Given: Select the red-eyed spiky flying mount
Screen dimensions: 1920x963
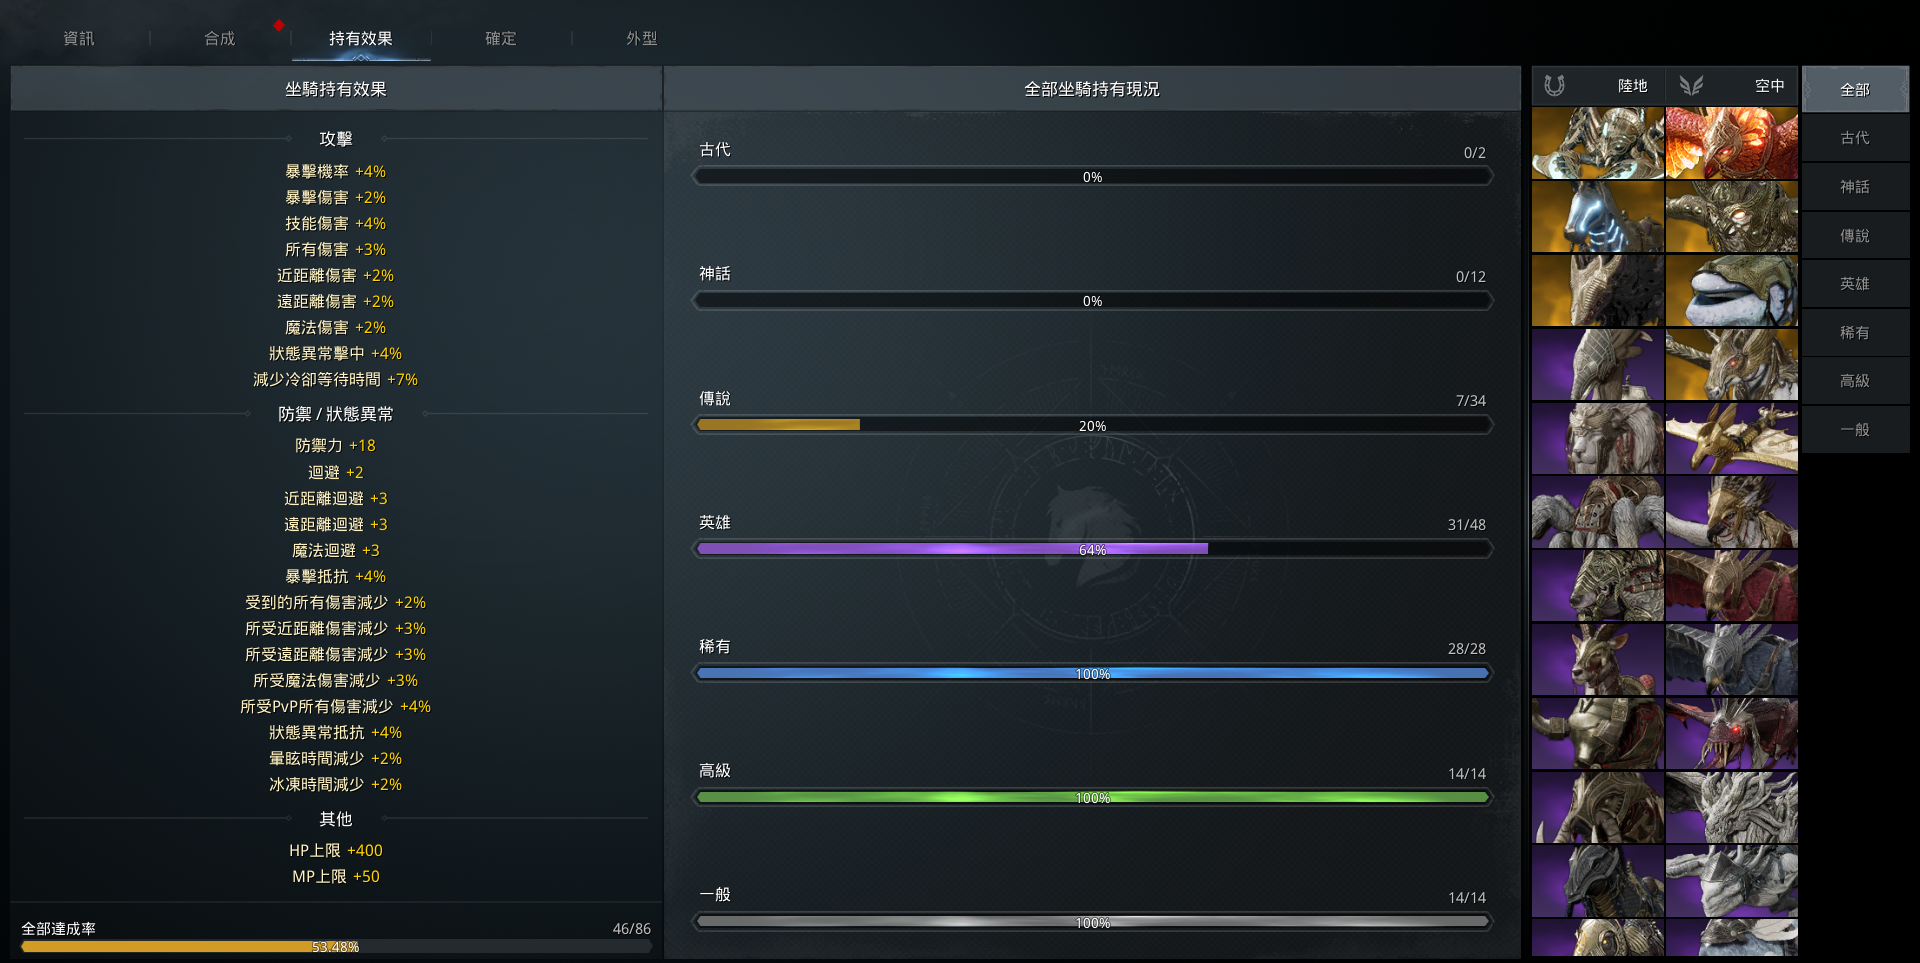Looking at the screenshot, I should tap(1731, 734).
